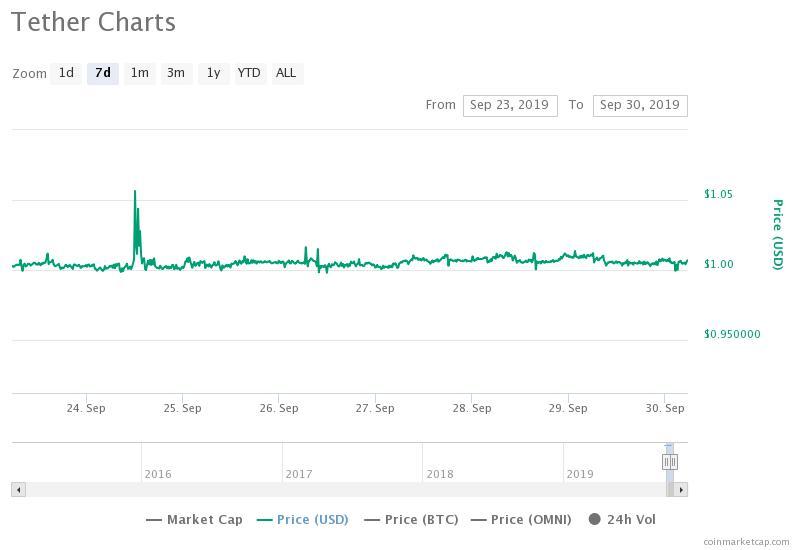Click the 27. Sep axis label

coord(375,408)
